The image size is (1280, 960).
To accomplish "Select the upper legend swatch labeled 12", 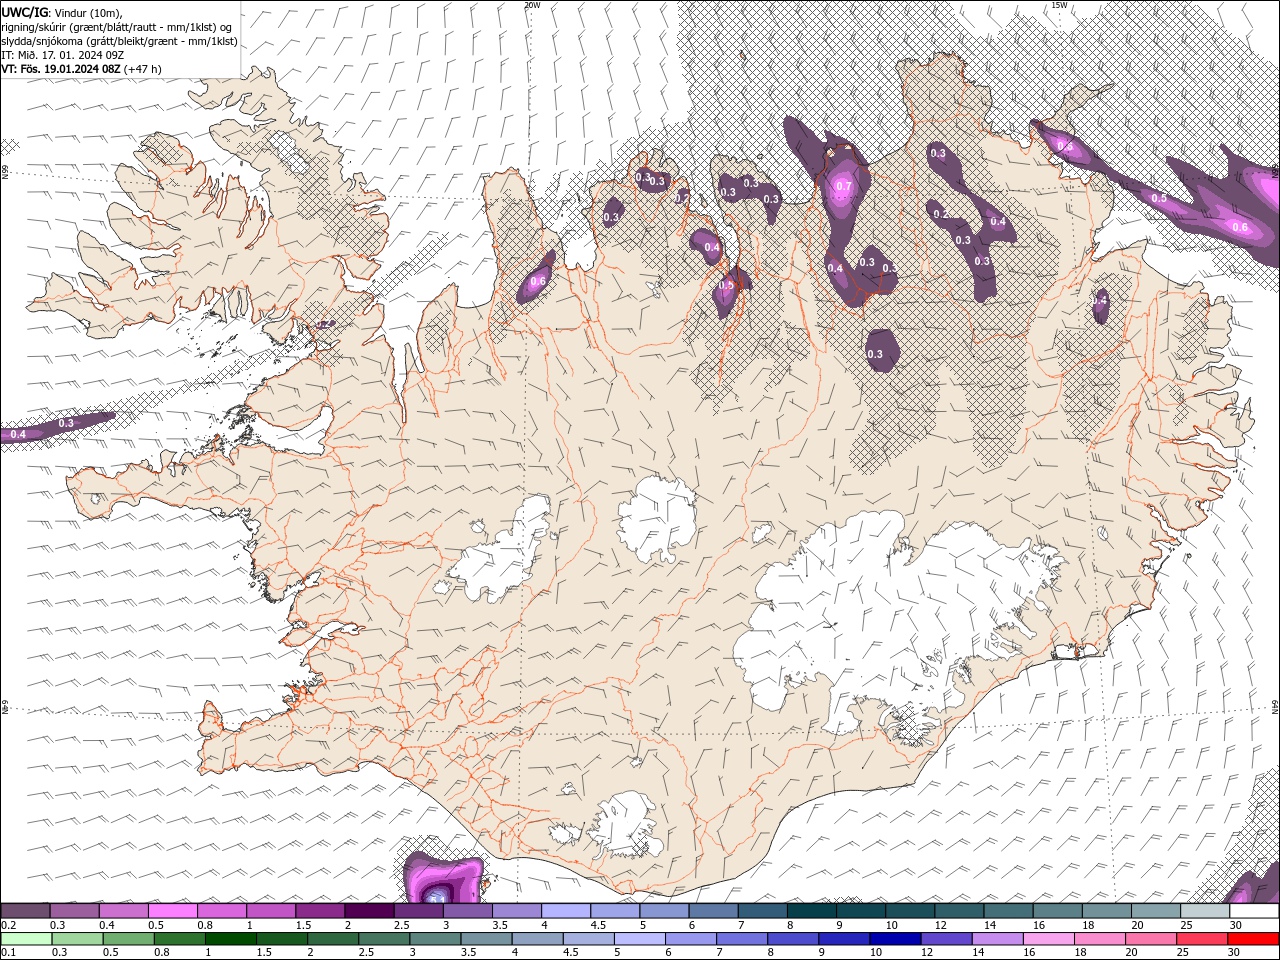I will tap(959, 911).
